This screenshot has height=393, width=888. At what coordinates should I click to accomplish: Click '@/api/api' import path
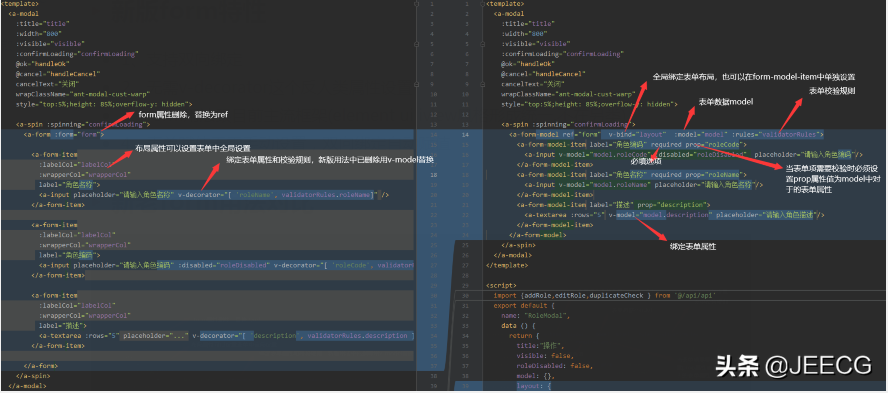point(694,296)
